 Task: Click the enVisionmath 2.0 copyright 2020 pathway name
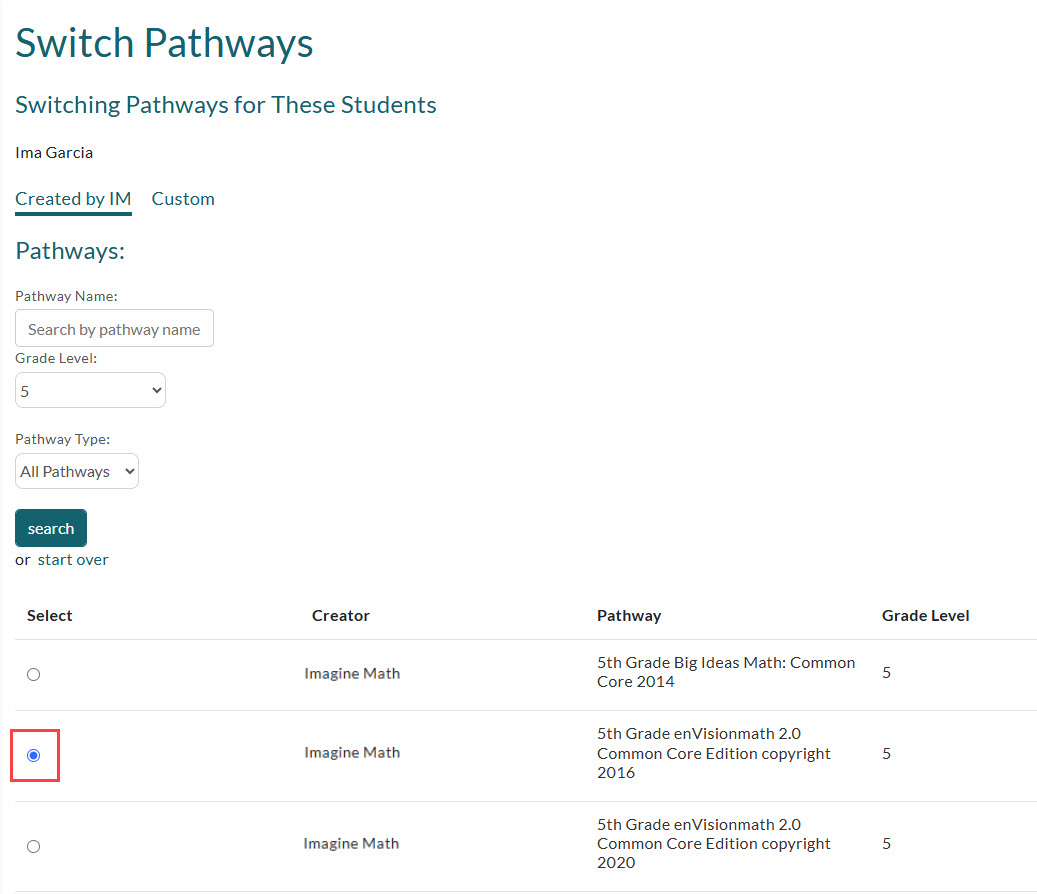[x=712, y=843]
